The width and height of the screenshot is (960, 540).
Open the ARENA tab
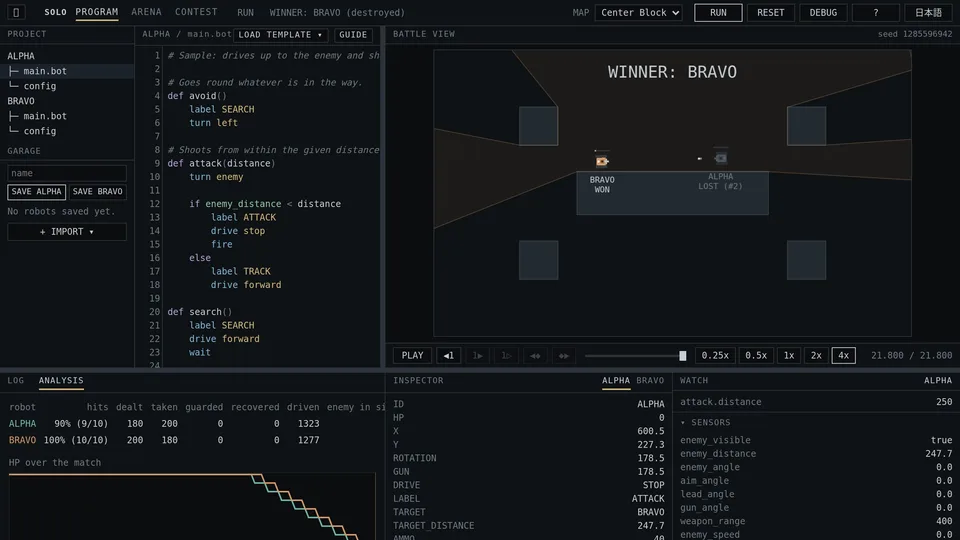[x=146, y=12]
